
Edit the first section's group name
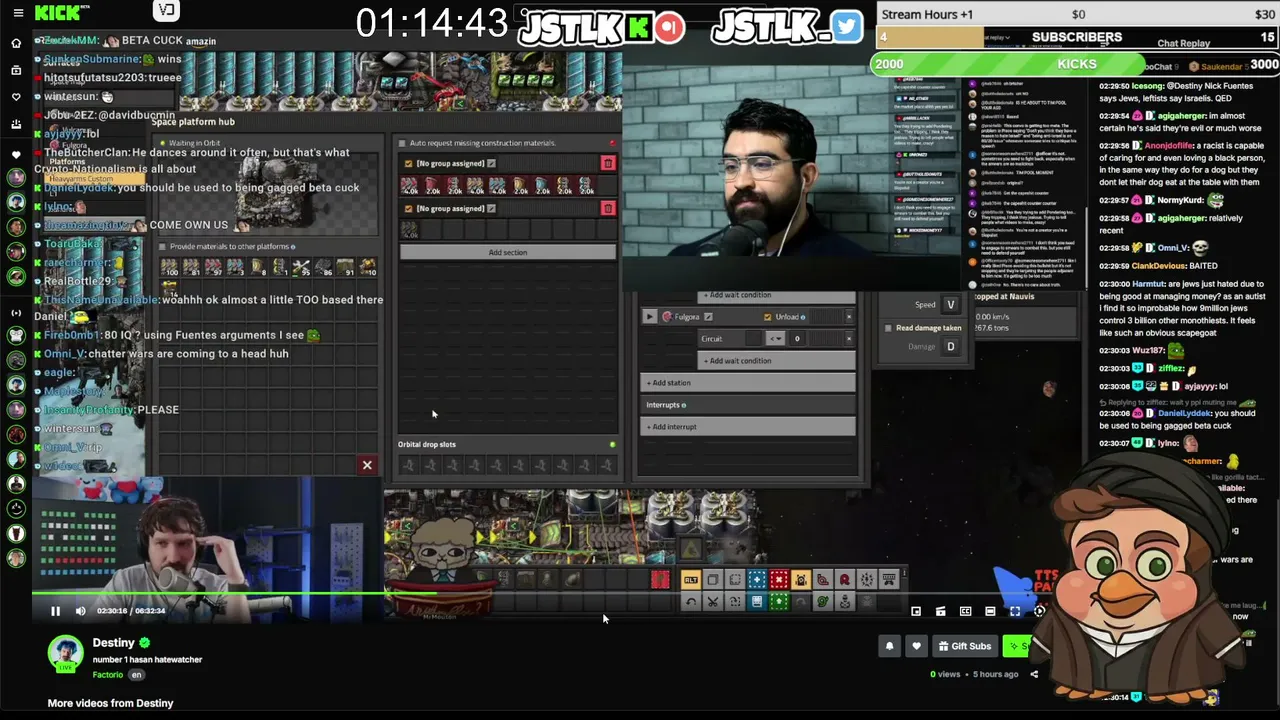pyautogui.click(x=491, y=163)
